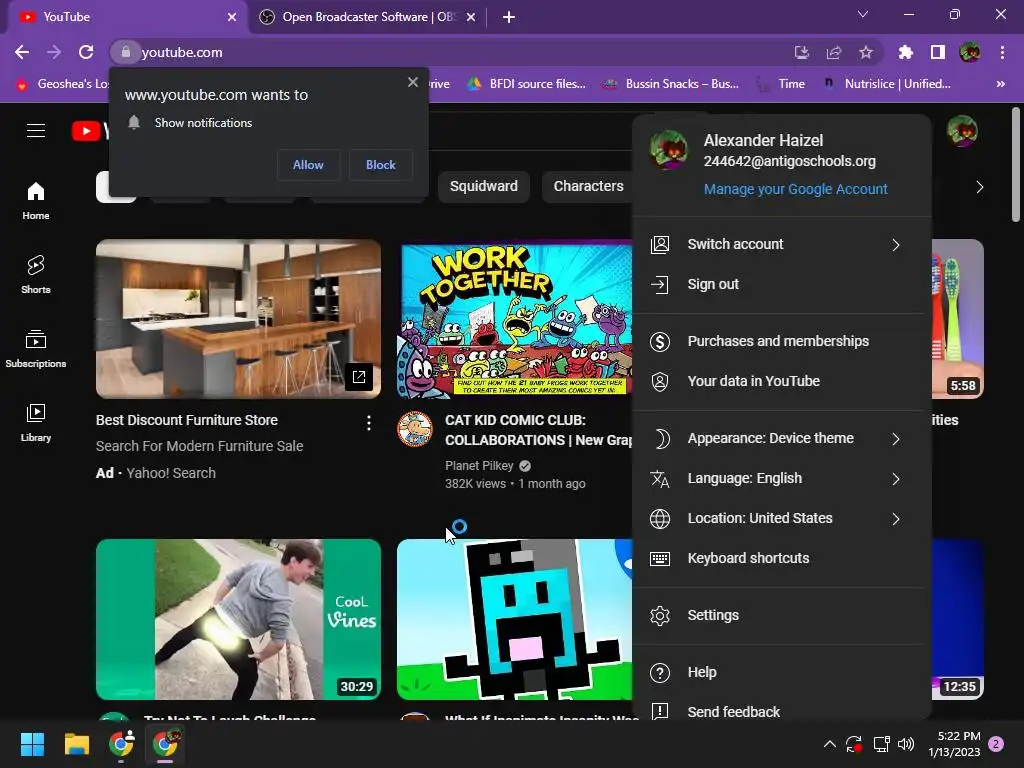Block YouTube notifications
Screen dimensions: 1024x768
381,165
